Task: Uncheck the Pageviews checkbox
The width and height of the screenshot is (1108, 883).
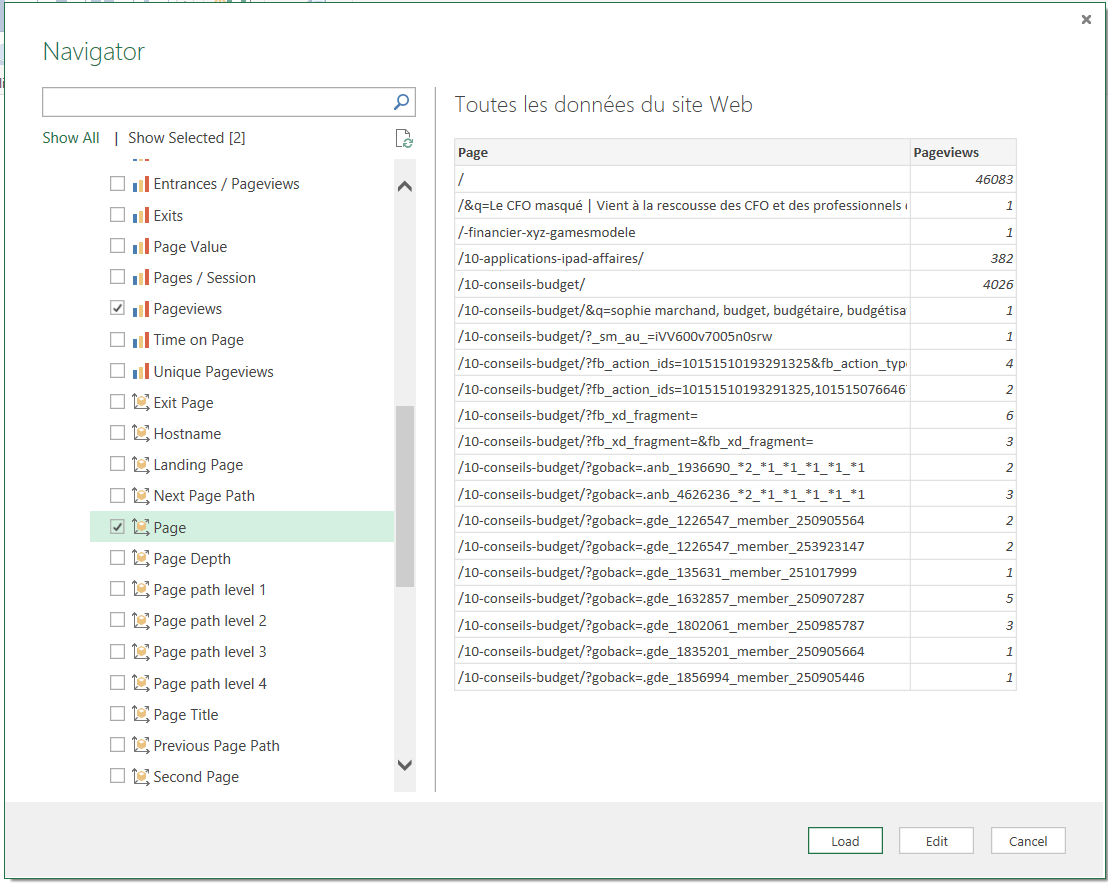Action: click(x=117, y=308)
